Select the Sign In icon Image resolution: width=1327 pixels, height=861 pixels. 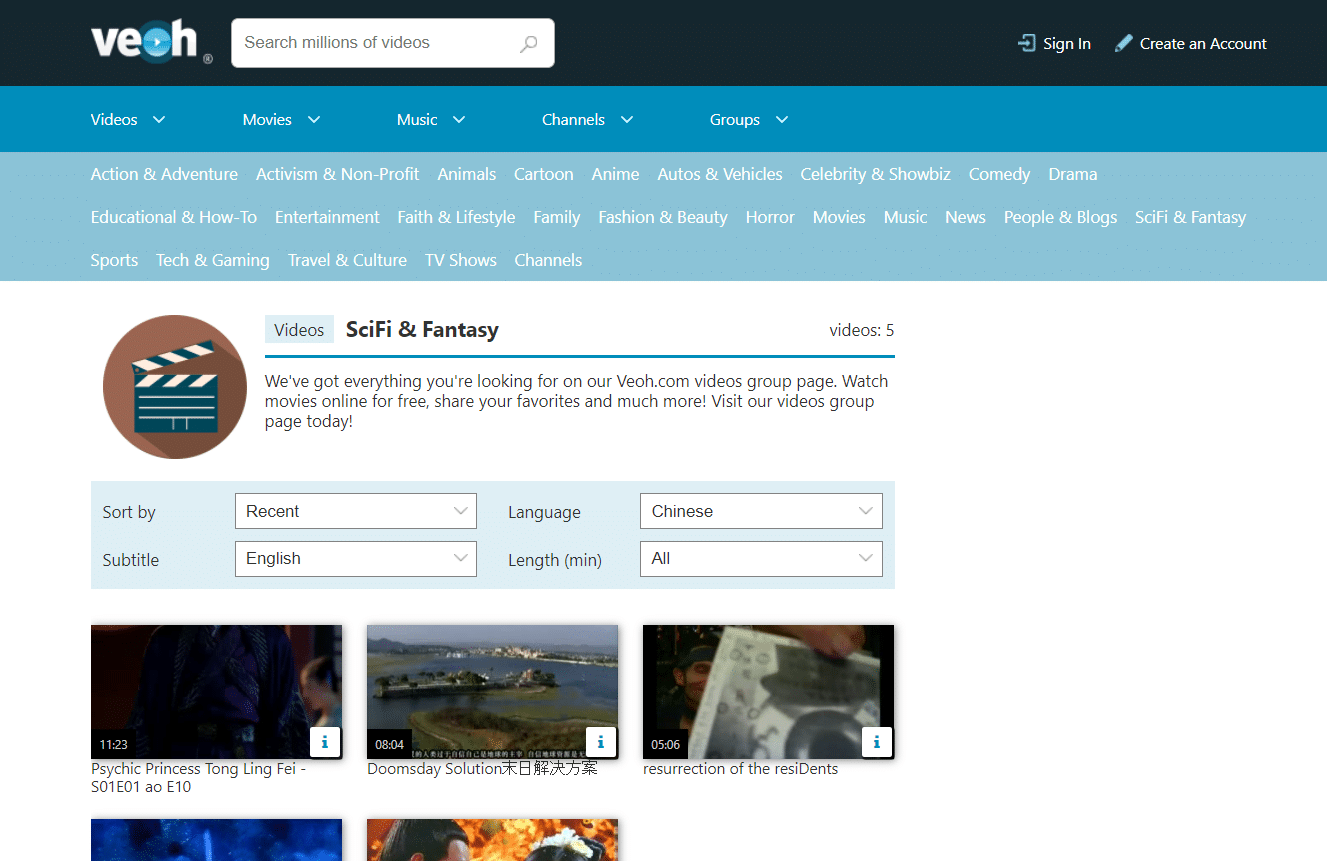[x=1027, y=43]
